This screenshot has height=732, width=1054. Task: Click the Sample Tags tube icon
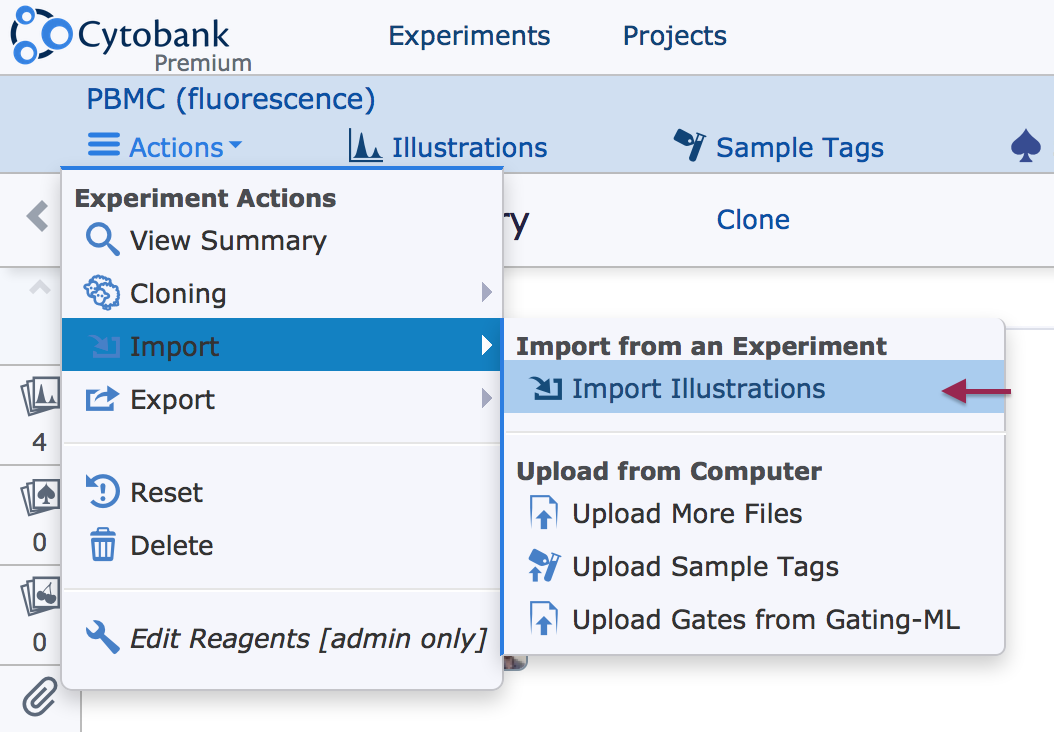(x=690, y=145)
